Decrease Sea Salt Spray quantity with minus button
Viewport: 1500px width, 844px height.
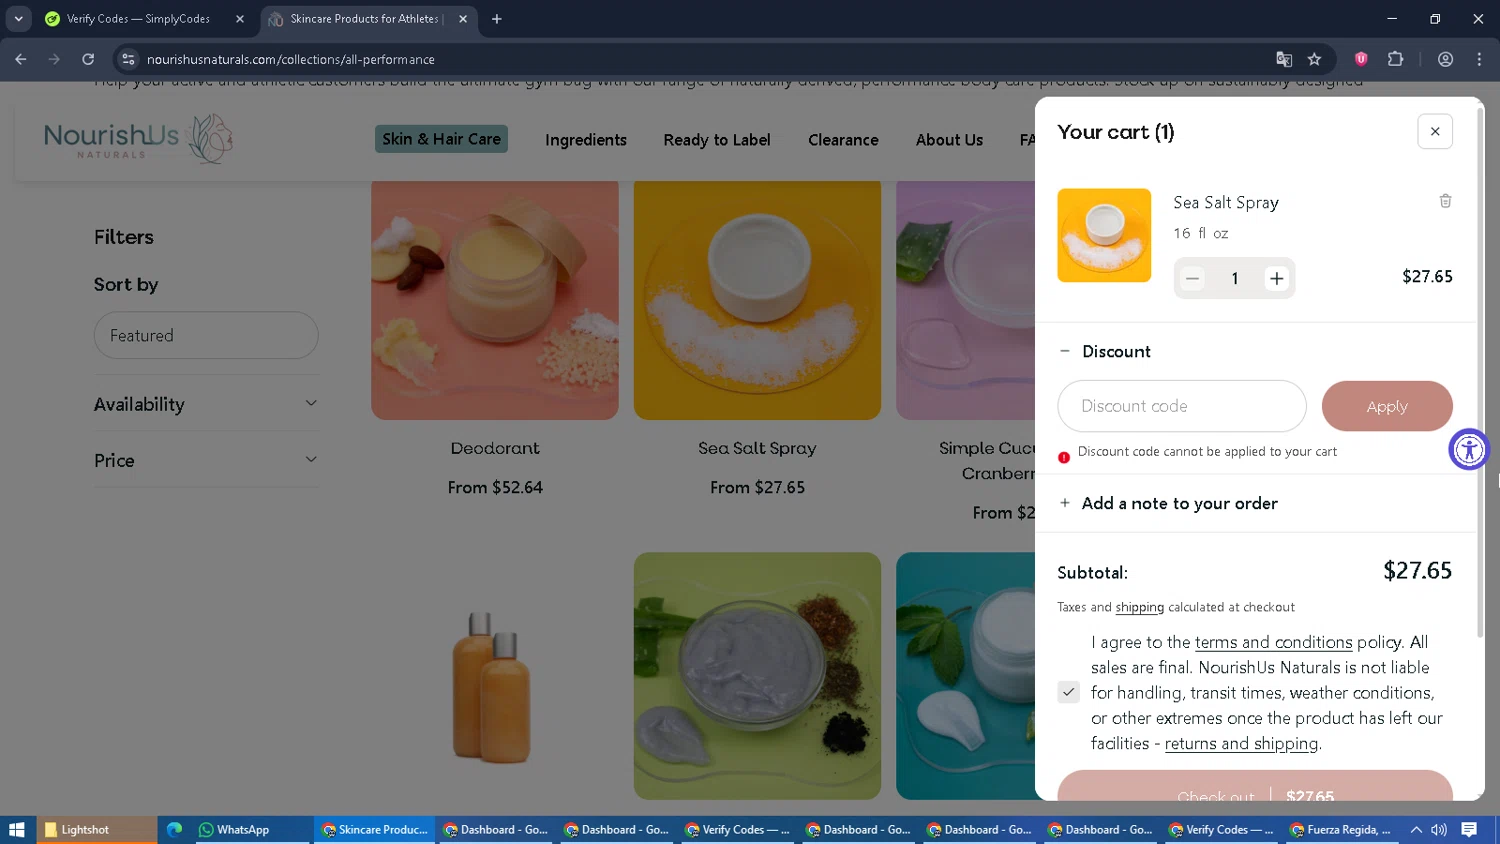pos(1192,279)
